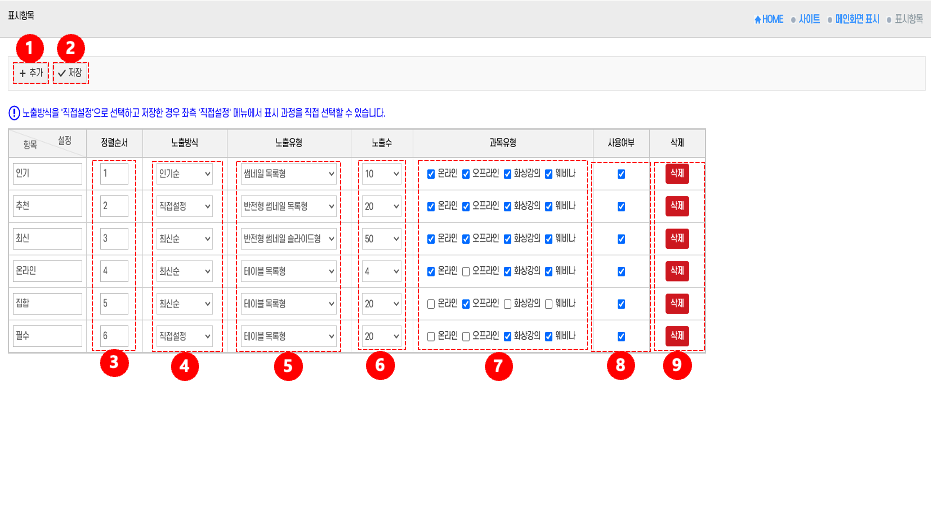The height and width of the screenshot is (523, 931).
Task: Click the 저장 (save) checkmark button
Action: tap(70, 73)
